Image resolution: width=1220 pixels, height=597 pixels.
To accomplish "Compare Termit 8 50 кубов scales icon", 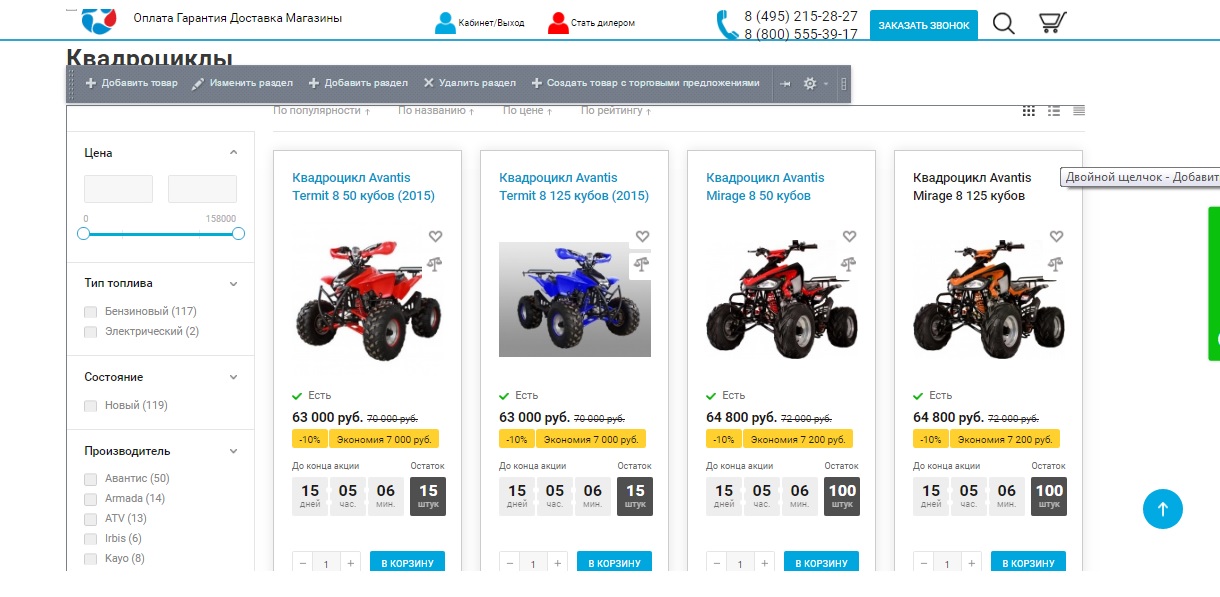I will 435,264.
